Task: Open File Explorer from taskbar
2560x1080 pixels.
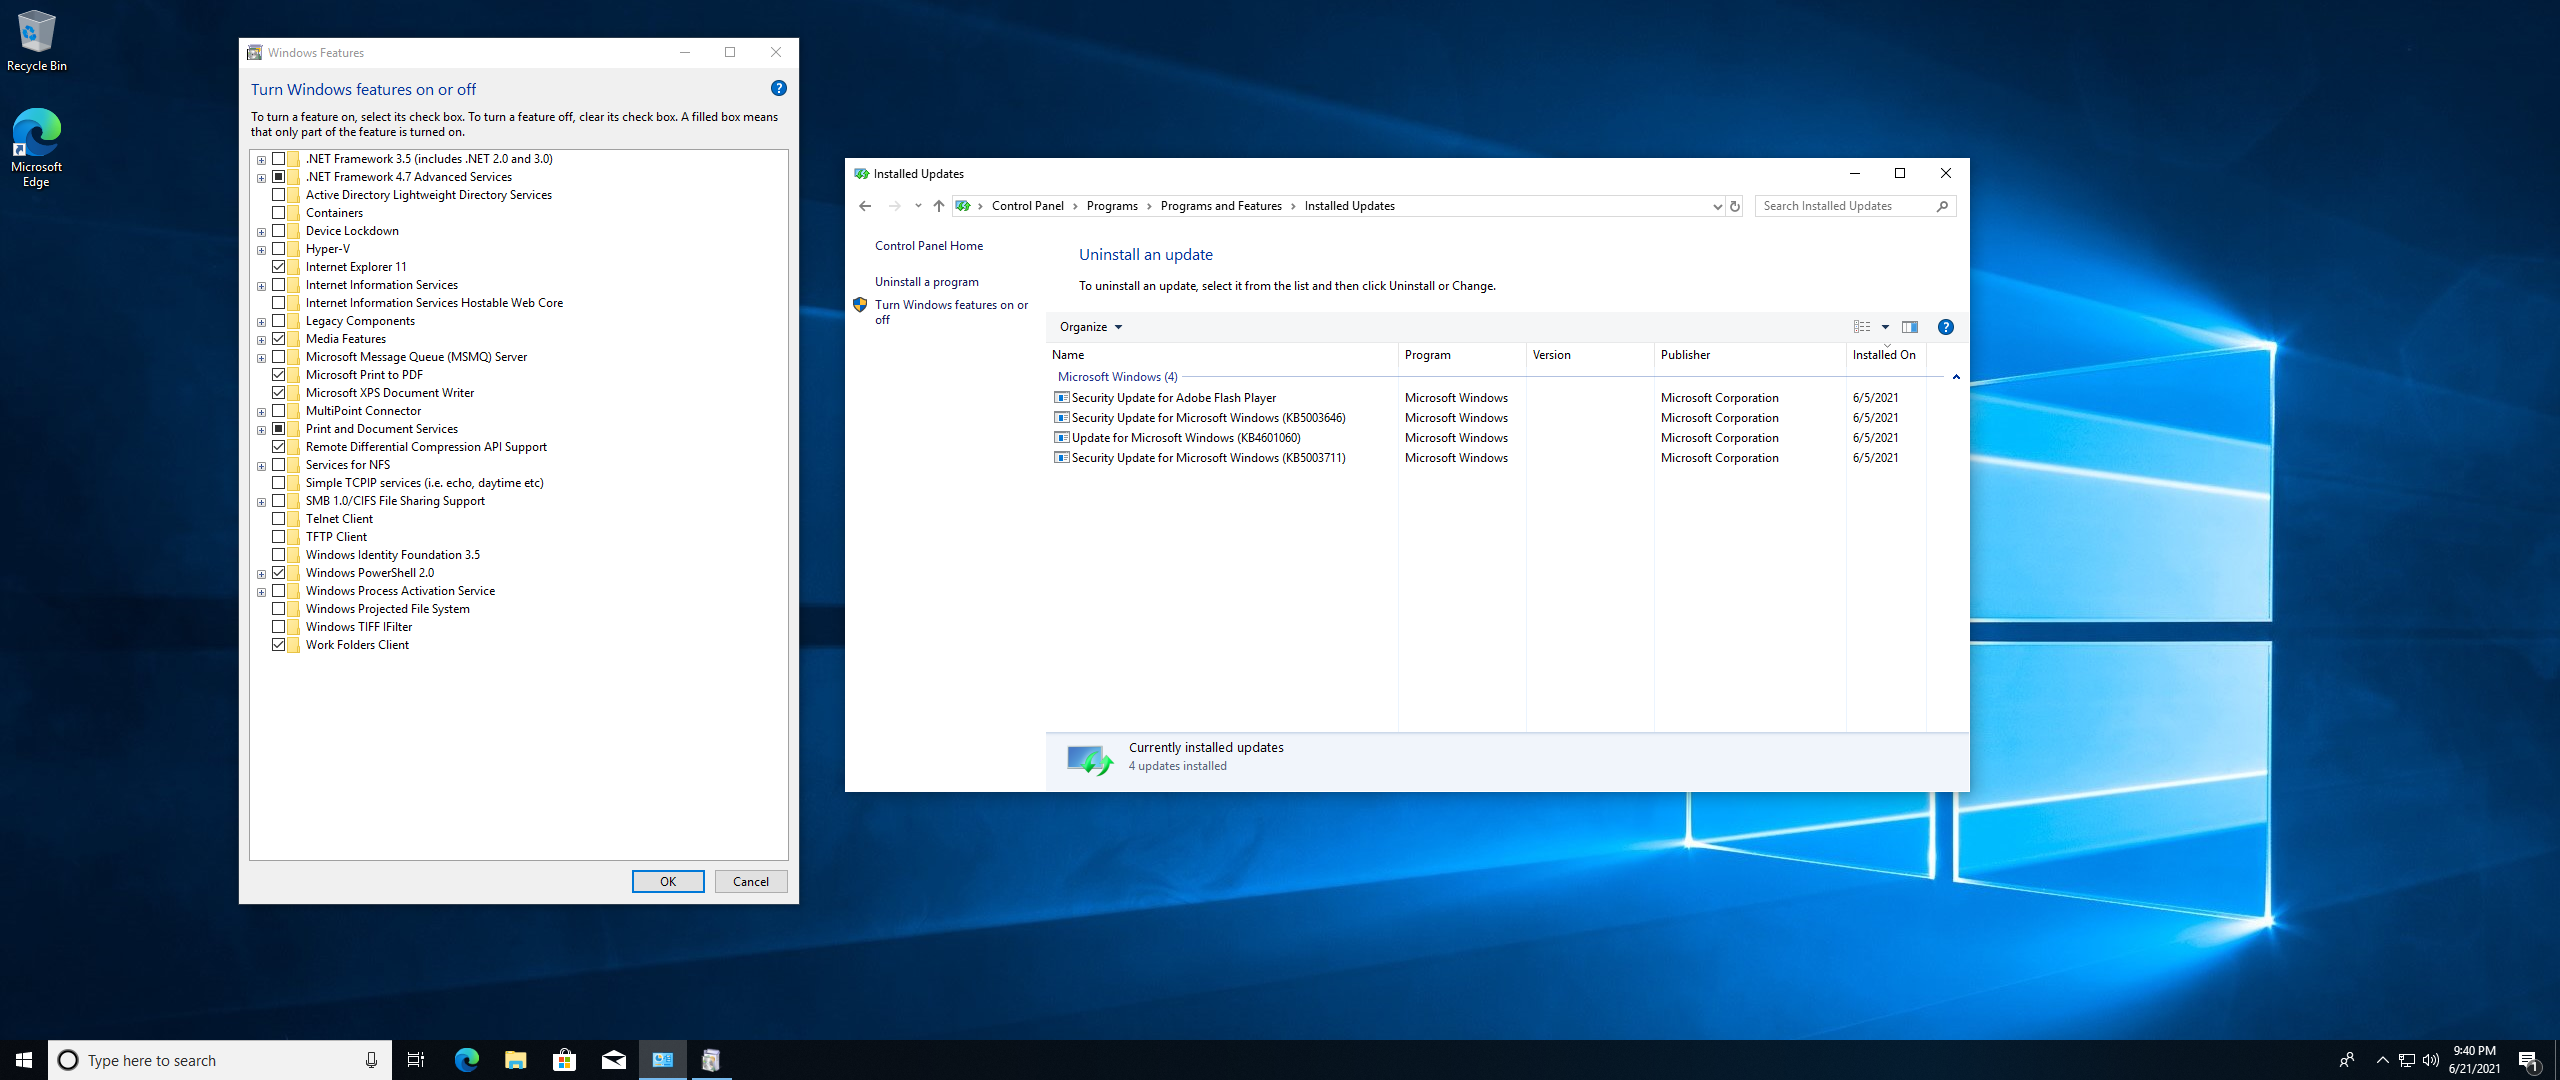Action: 515,1060
